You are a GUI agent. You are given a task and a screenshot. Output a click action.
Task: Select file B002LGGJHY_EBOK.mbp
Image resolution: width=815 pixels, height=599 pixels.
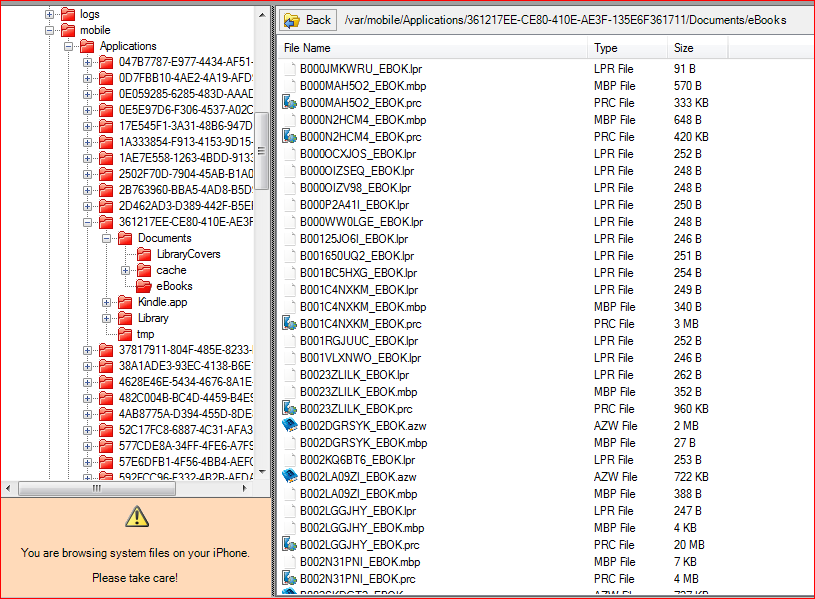pos(362,528)
